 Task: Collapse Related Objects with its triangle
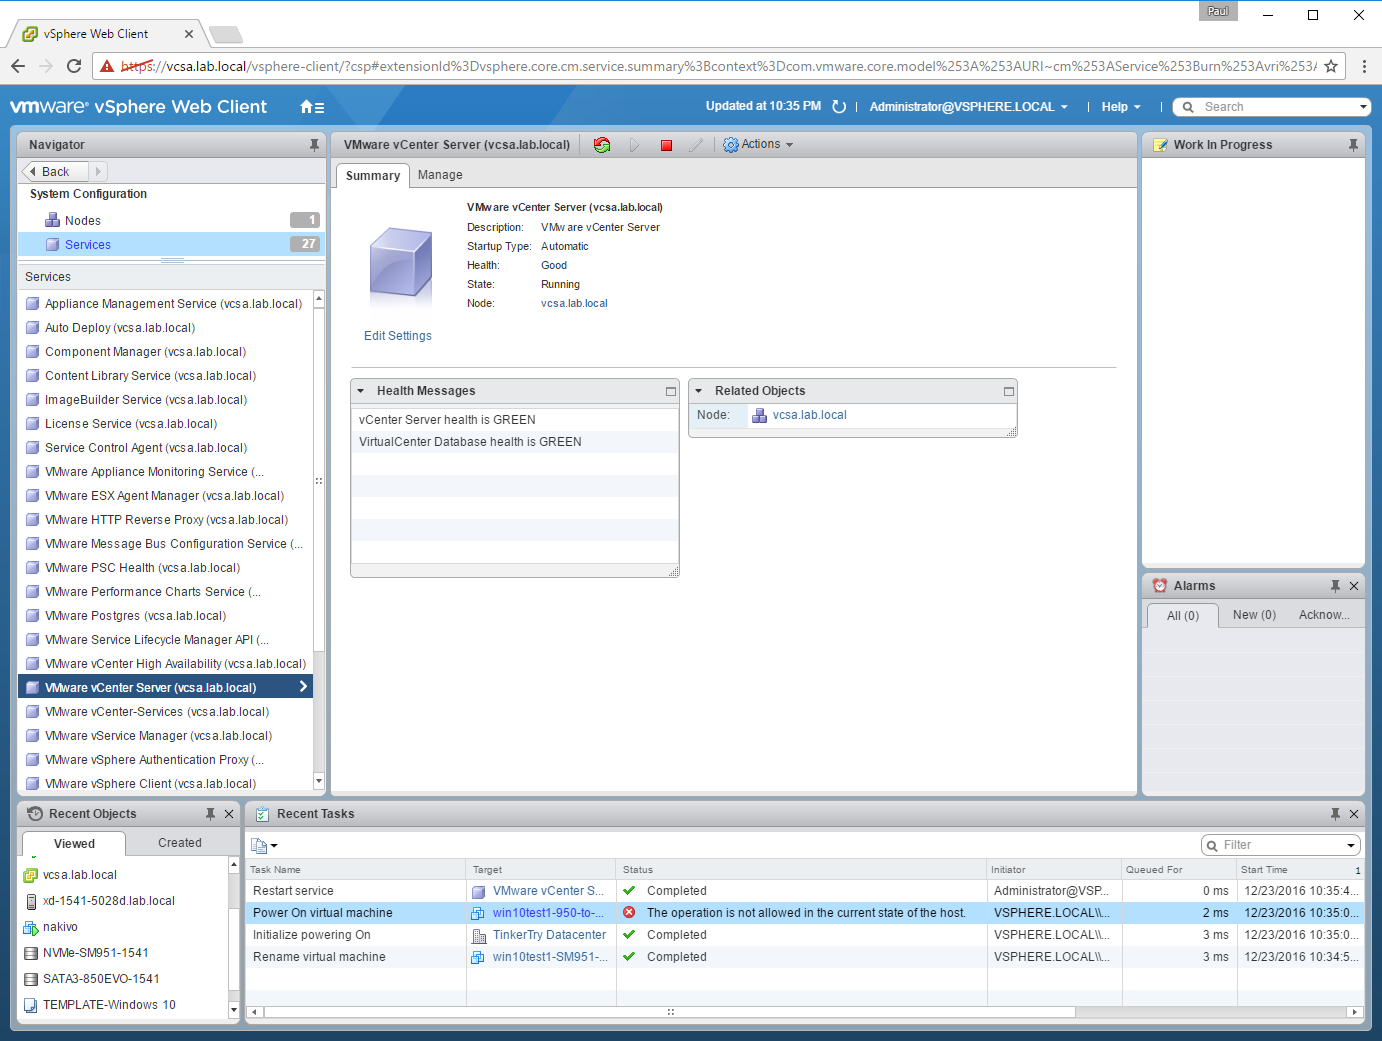[x=699, y=391]
